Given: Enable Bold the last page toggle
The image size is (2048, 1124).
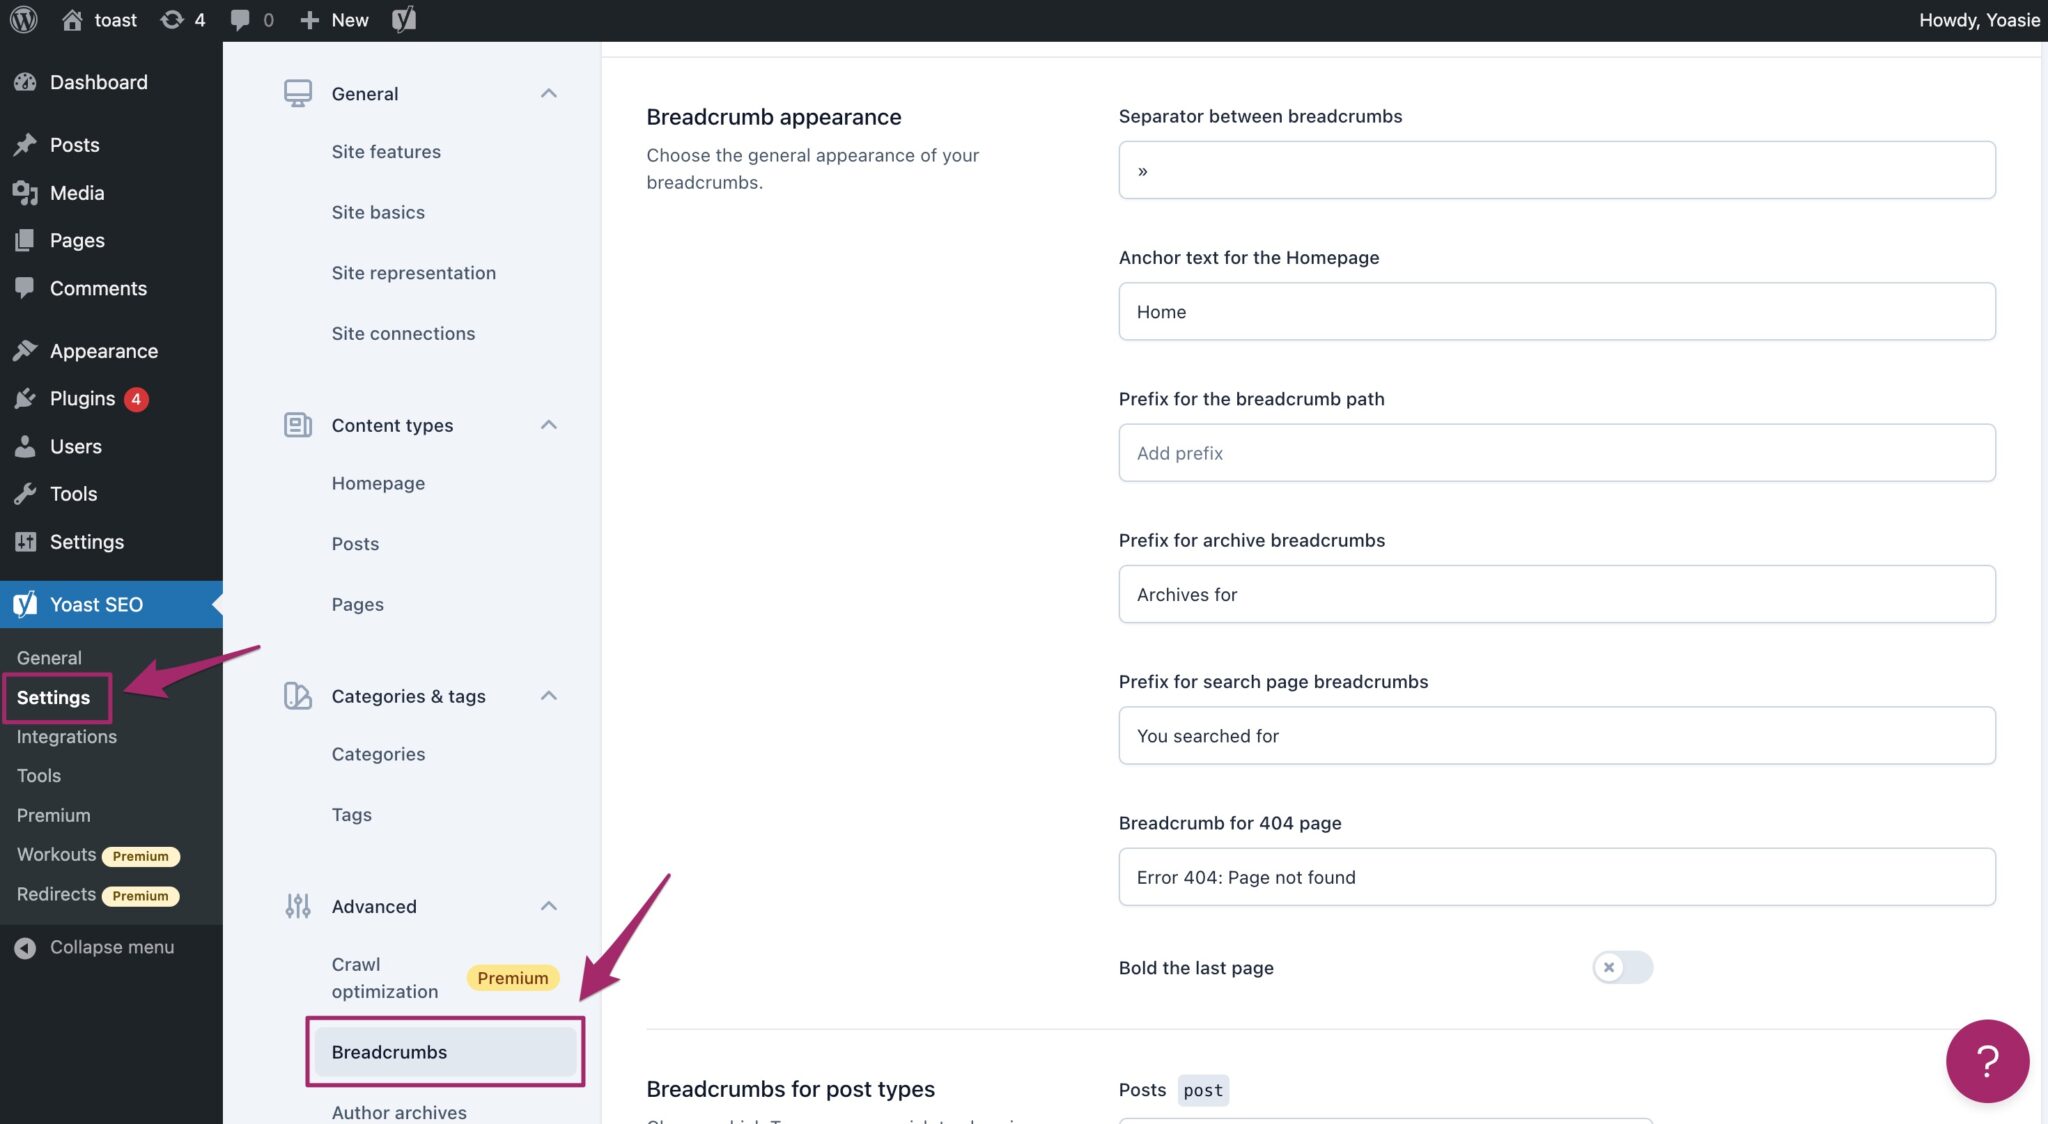Looking at the screenshot, I should tap(1622, 967).
